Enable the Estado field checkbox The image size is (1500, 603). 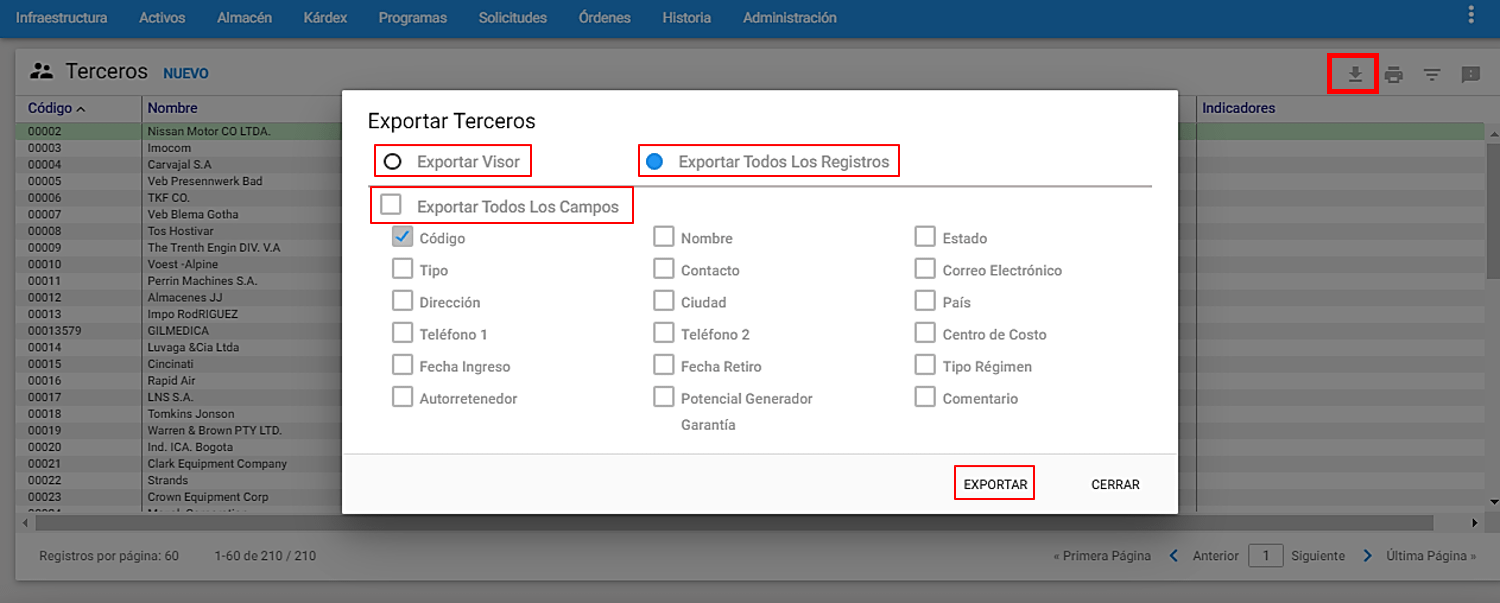point(925,237)
